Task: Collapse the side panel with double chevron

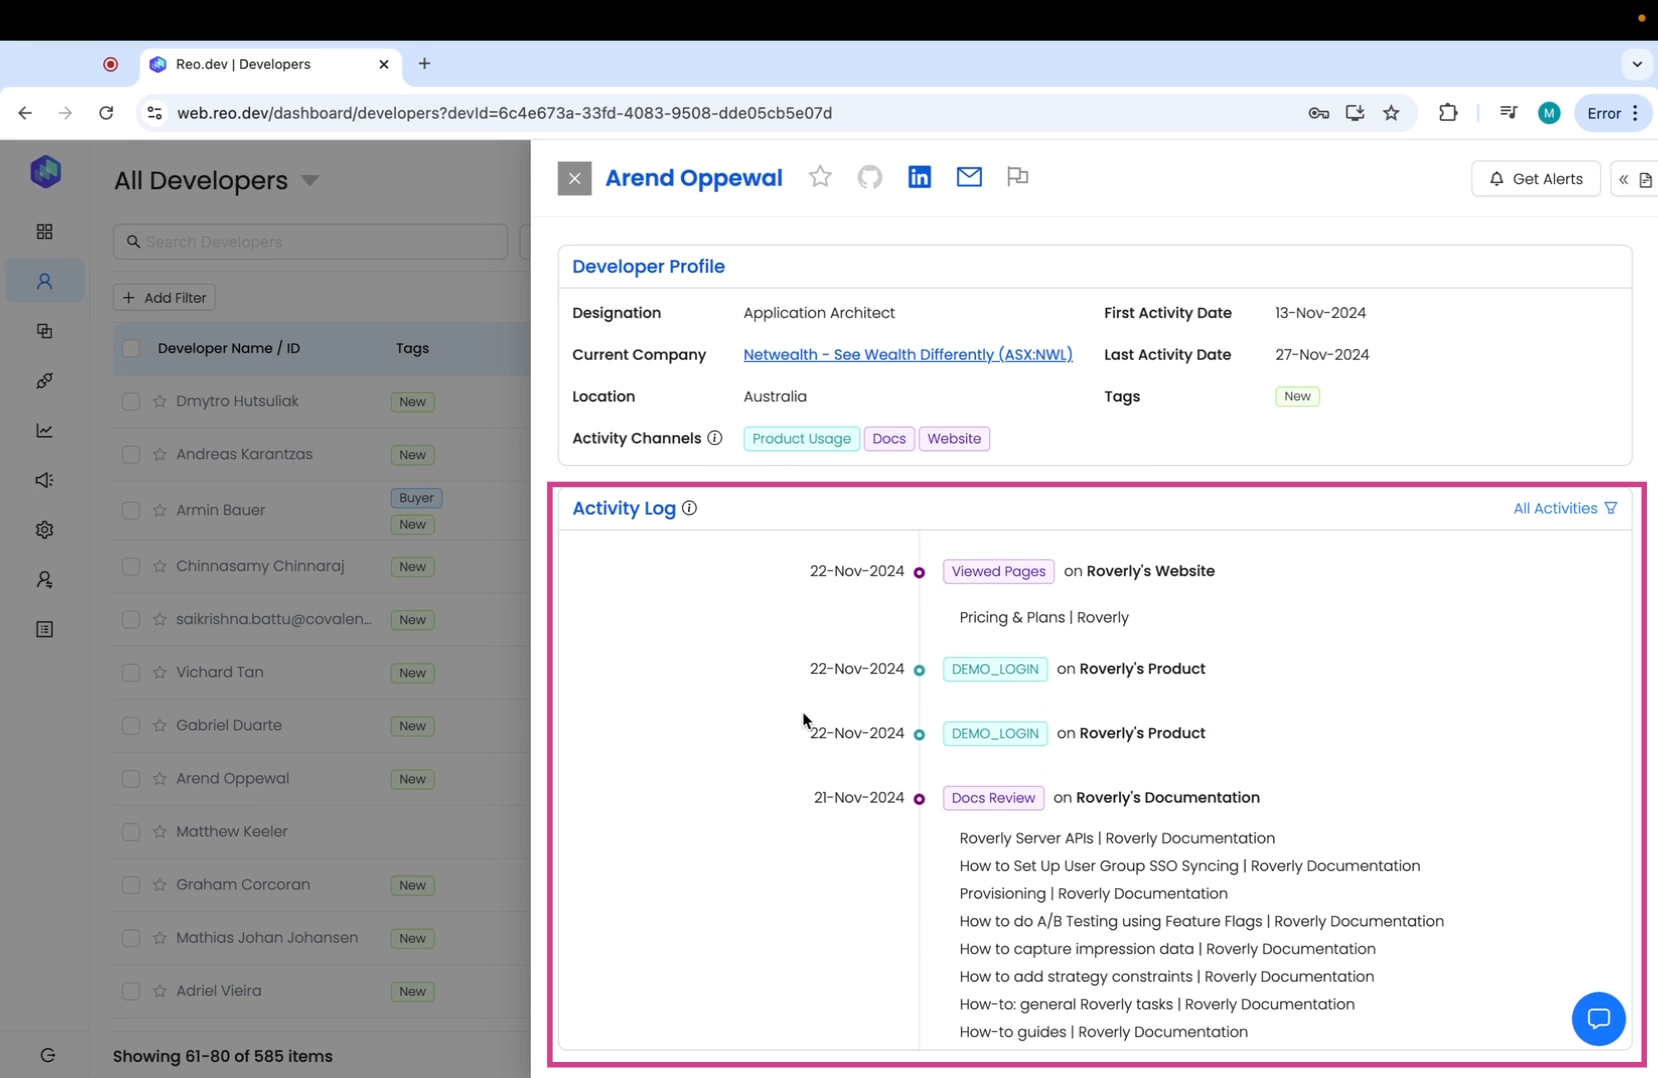Action: coord(1623,179)
